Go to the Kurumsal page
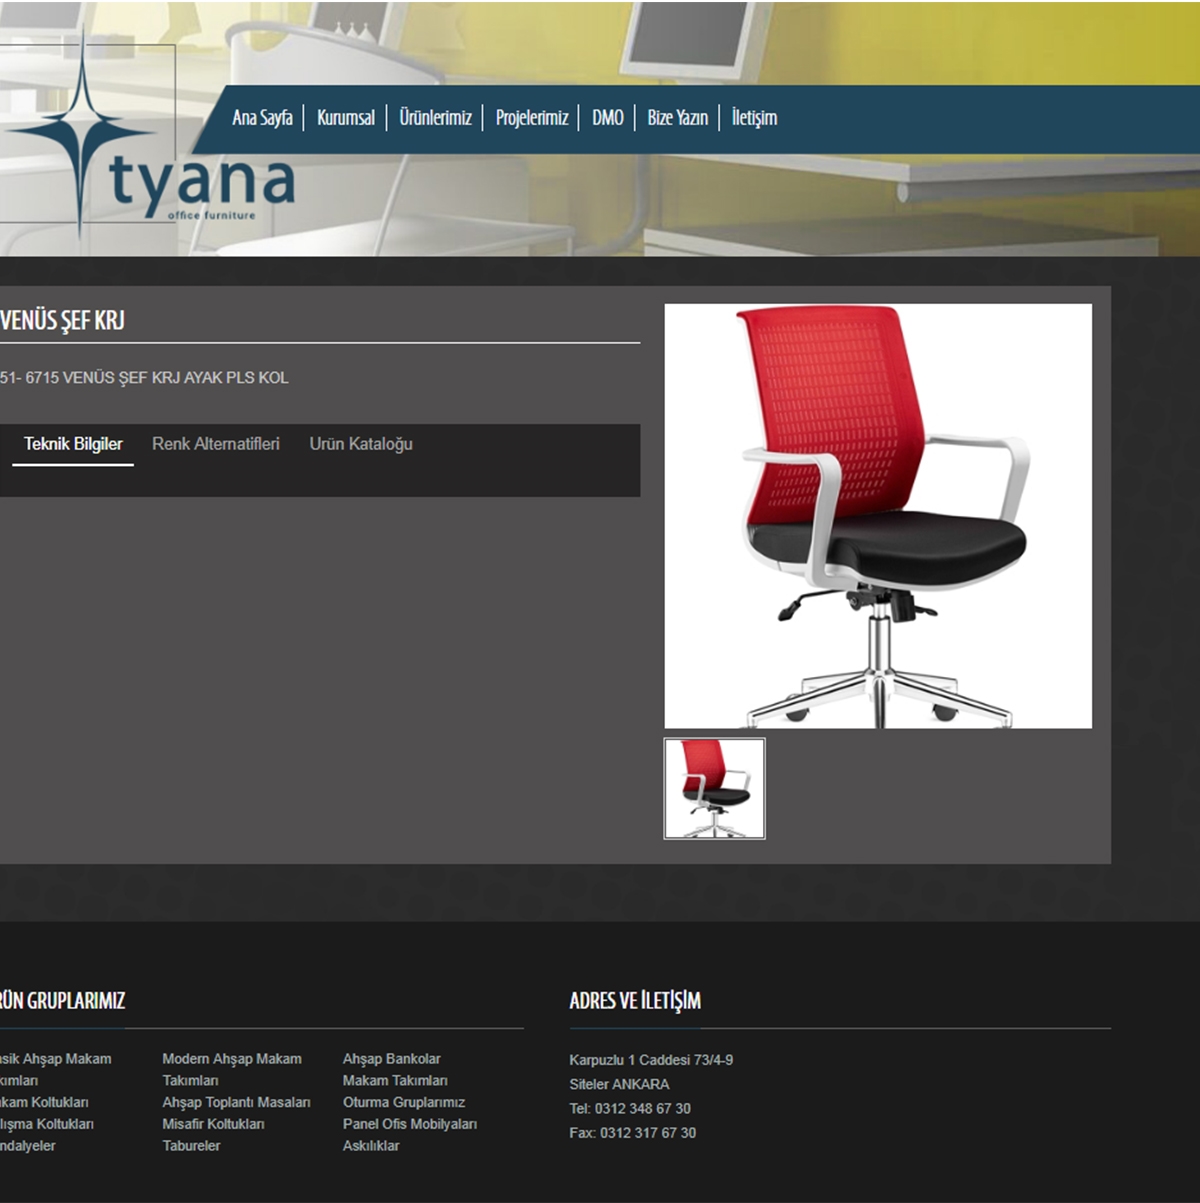This screenshot has height=1203, width=1200. (345, 118)
